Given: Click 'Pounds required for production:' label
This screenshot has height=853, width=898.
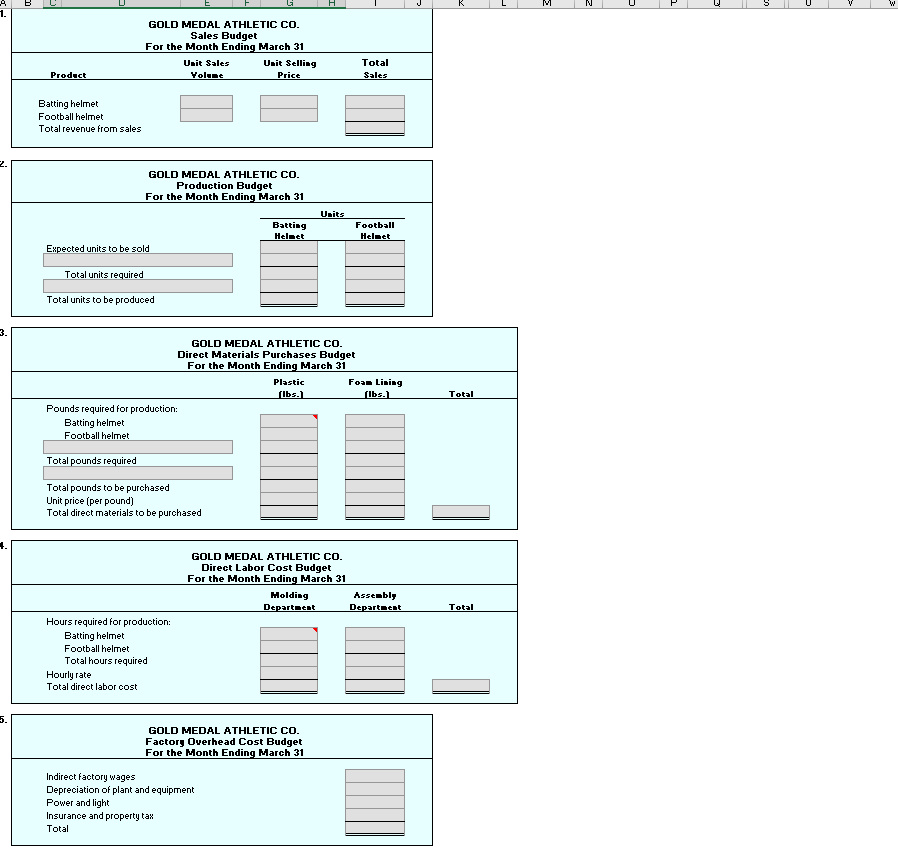Looking at the screenshot, I should [x=112, y=408].
